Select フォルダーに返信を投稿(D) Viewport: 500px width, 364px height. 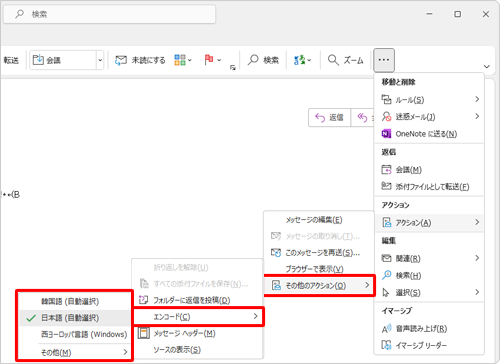pyautogui.click(x=197, y=300)
